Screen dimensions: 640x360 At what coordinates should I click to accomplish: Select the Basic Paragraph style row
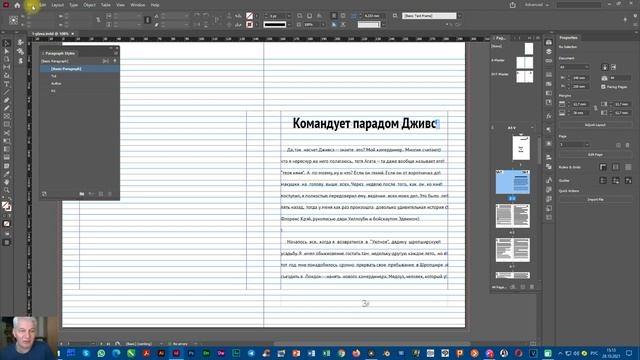[x=80, y=69]
